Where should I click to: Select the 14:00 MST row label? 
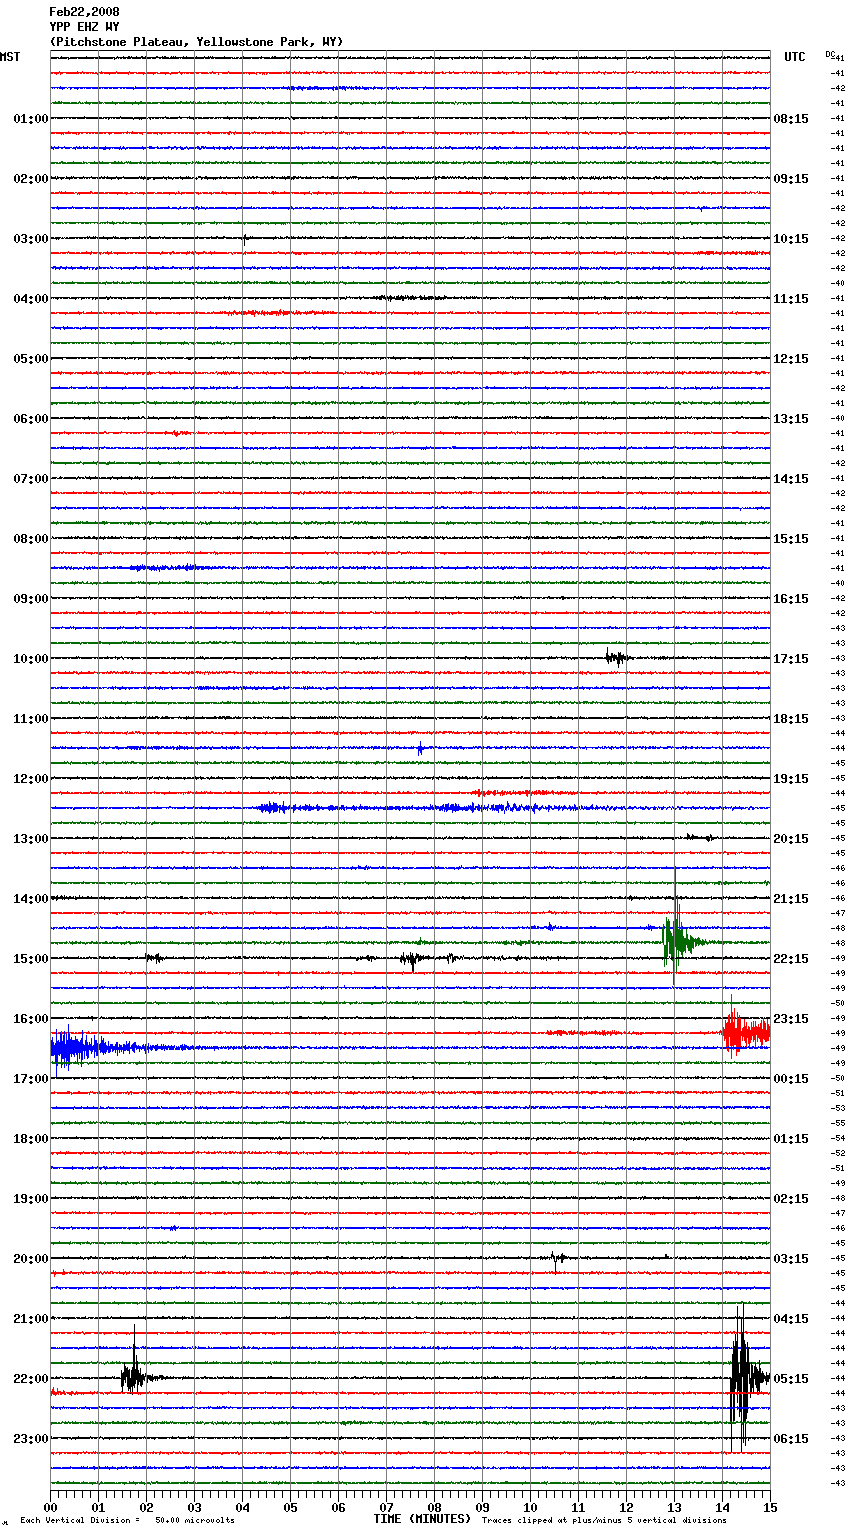coord(30,899)
